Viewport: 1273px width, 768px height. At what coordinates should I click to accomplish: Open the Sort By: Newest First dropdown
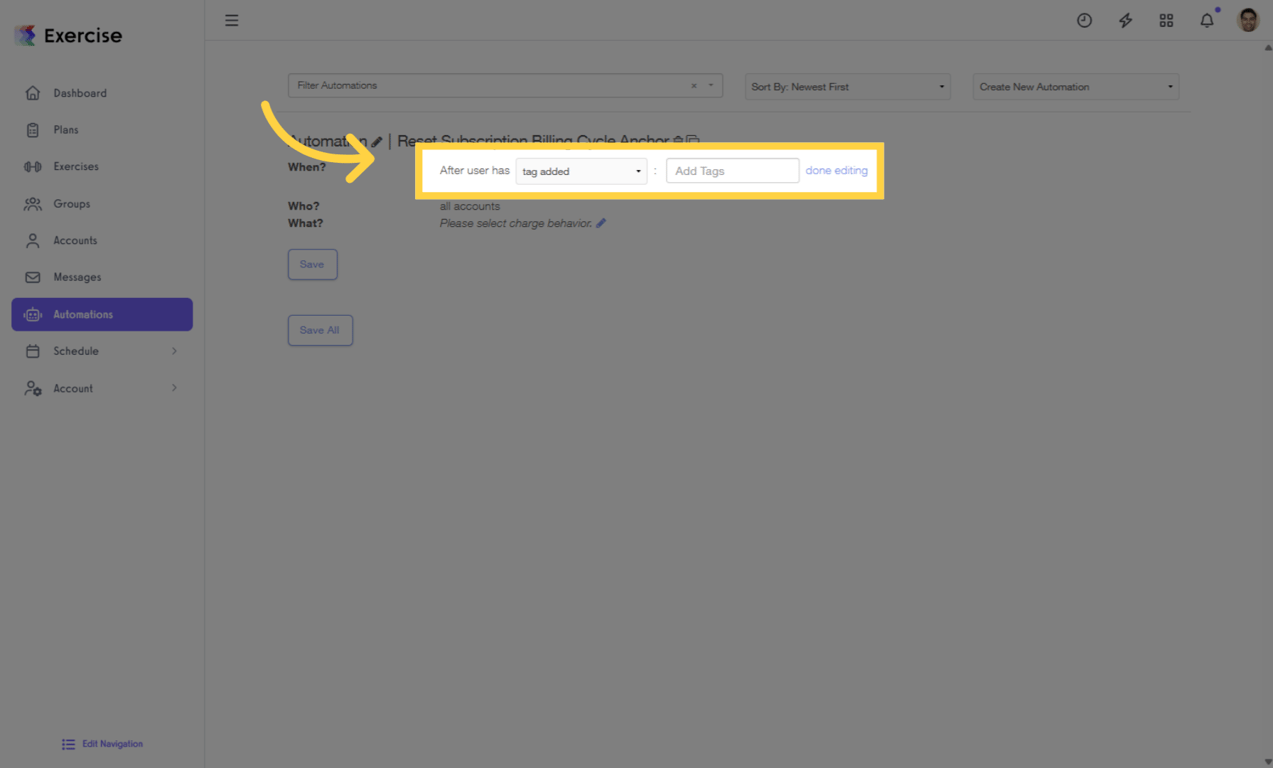point(848,87)
